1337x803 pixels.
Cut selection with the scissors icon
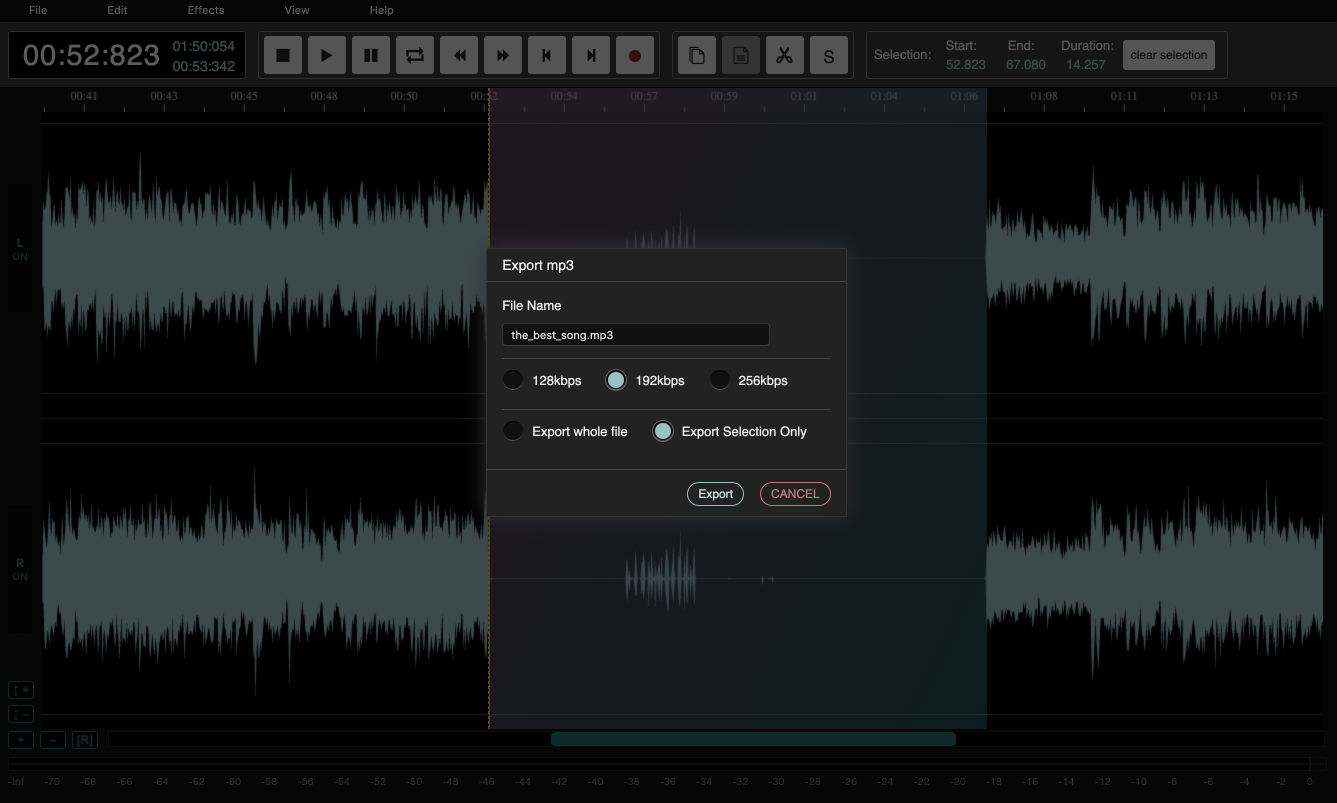784,55
